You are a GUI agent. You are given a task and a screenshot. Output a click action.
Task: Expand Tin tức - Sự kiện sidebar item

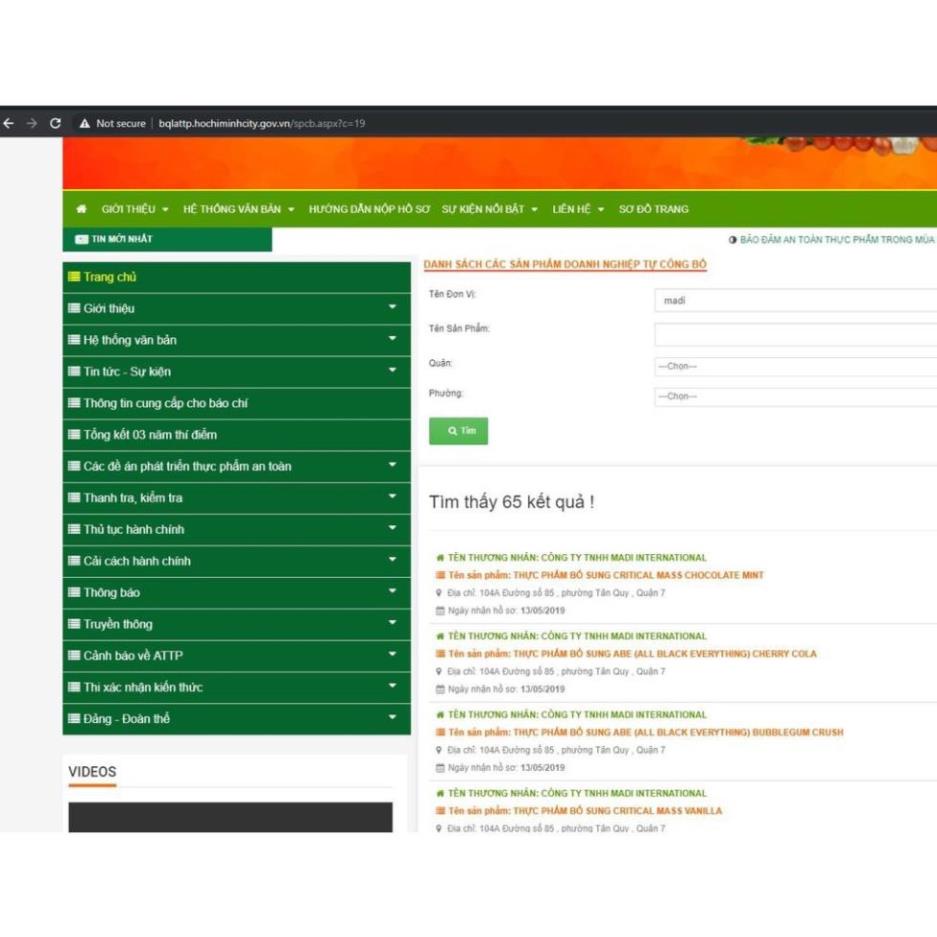point(392,371)
